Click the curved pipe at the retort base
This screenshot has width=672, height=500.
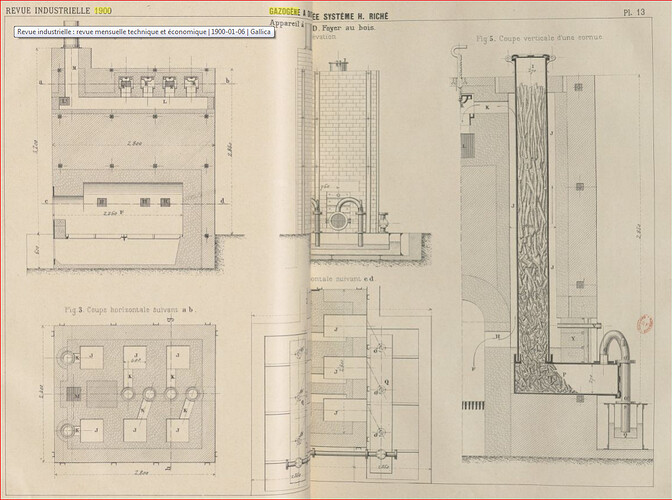point(615,347)
